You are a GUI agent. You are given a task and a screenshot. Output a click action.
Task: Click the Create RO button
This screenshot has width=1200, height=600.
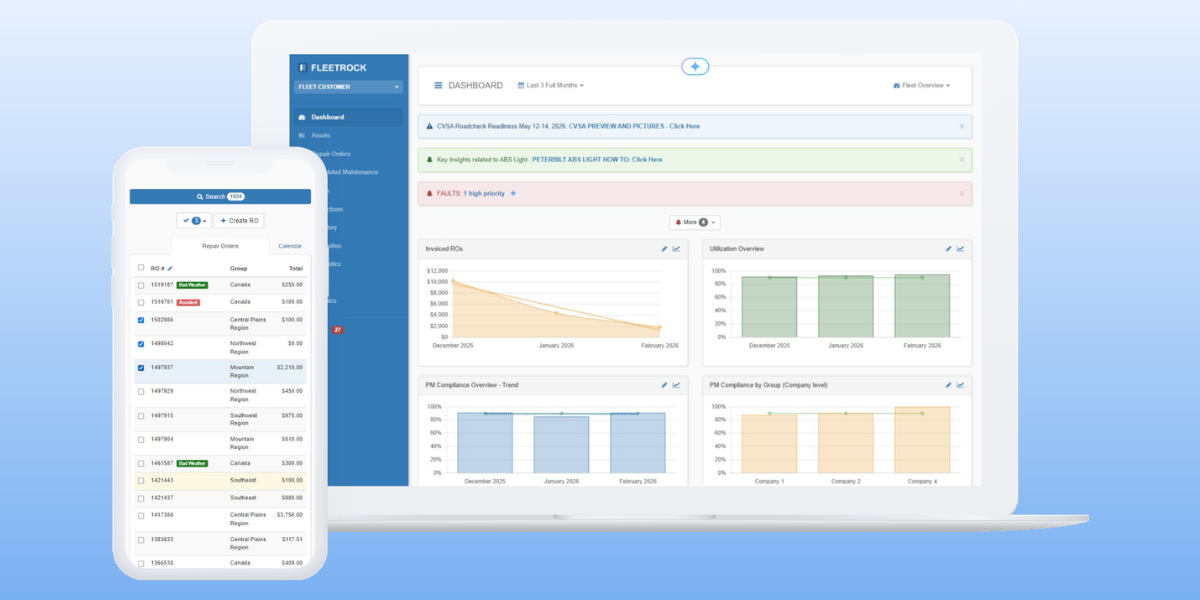click(x=239, y=220)
